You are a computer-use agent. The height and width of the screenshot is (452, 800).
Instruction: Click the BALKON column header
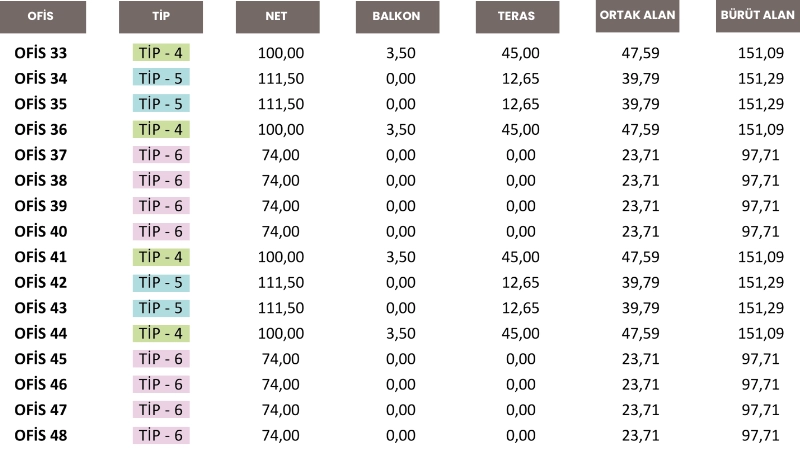397,17
